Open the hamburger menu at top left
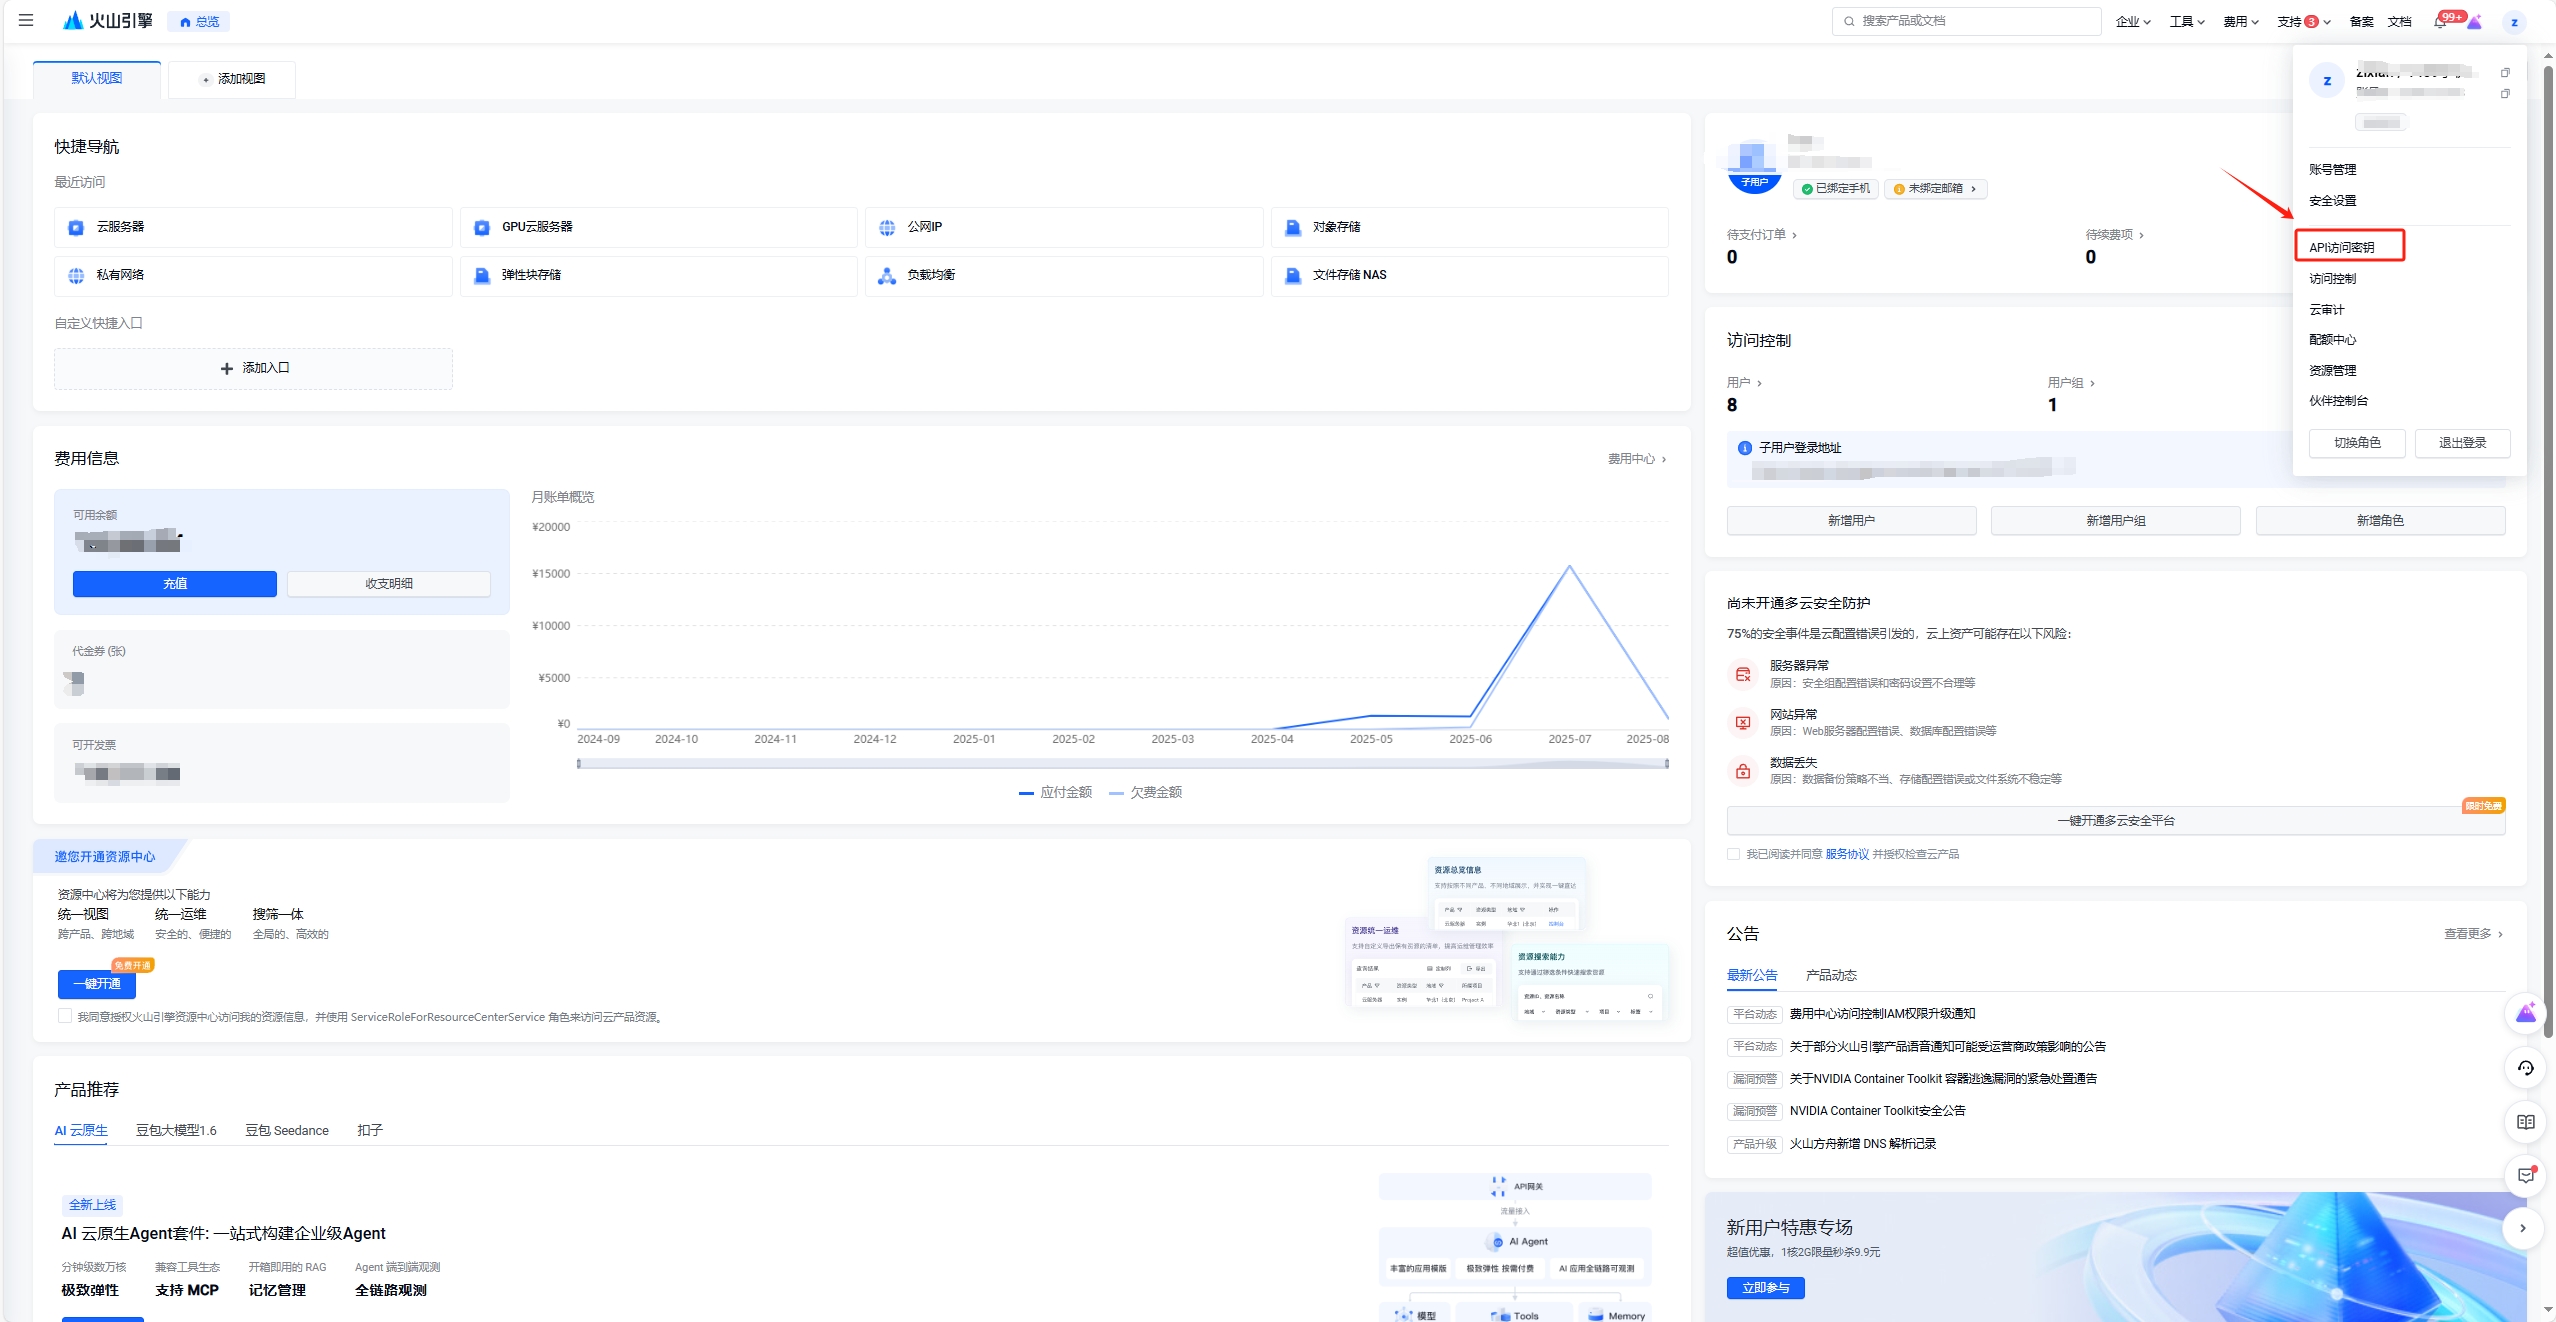 pyautogui.click(x=26, y=20)
